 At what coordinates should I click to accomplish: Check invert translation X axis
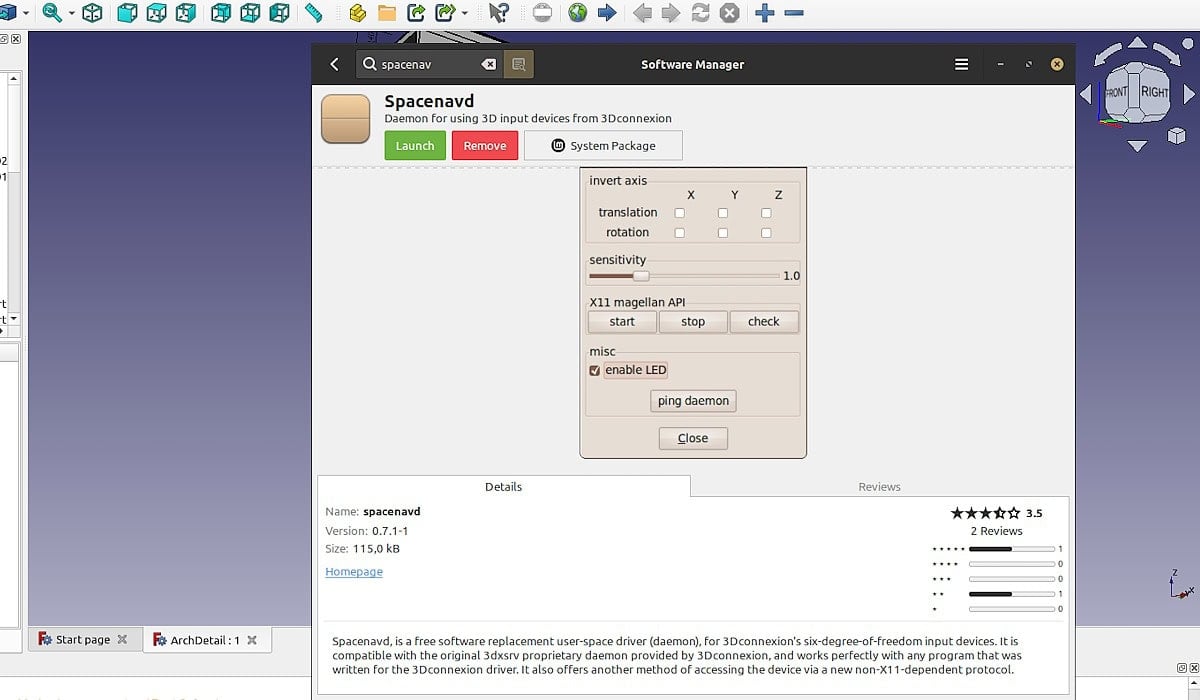click(680, 213)
